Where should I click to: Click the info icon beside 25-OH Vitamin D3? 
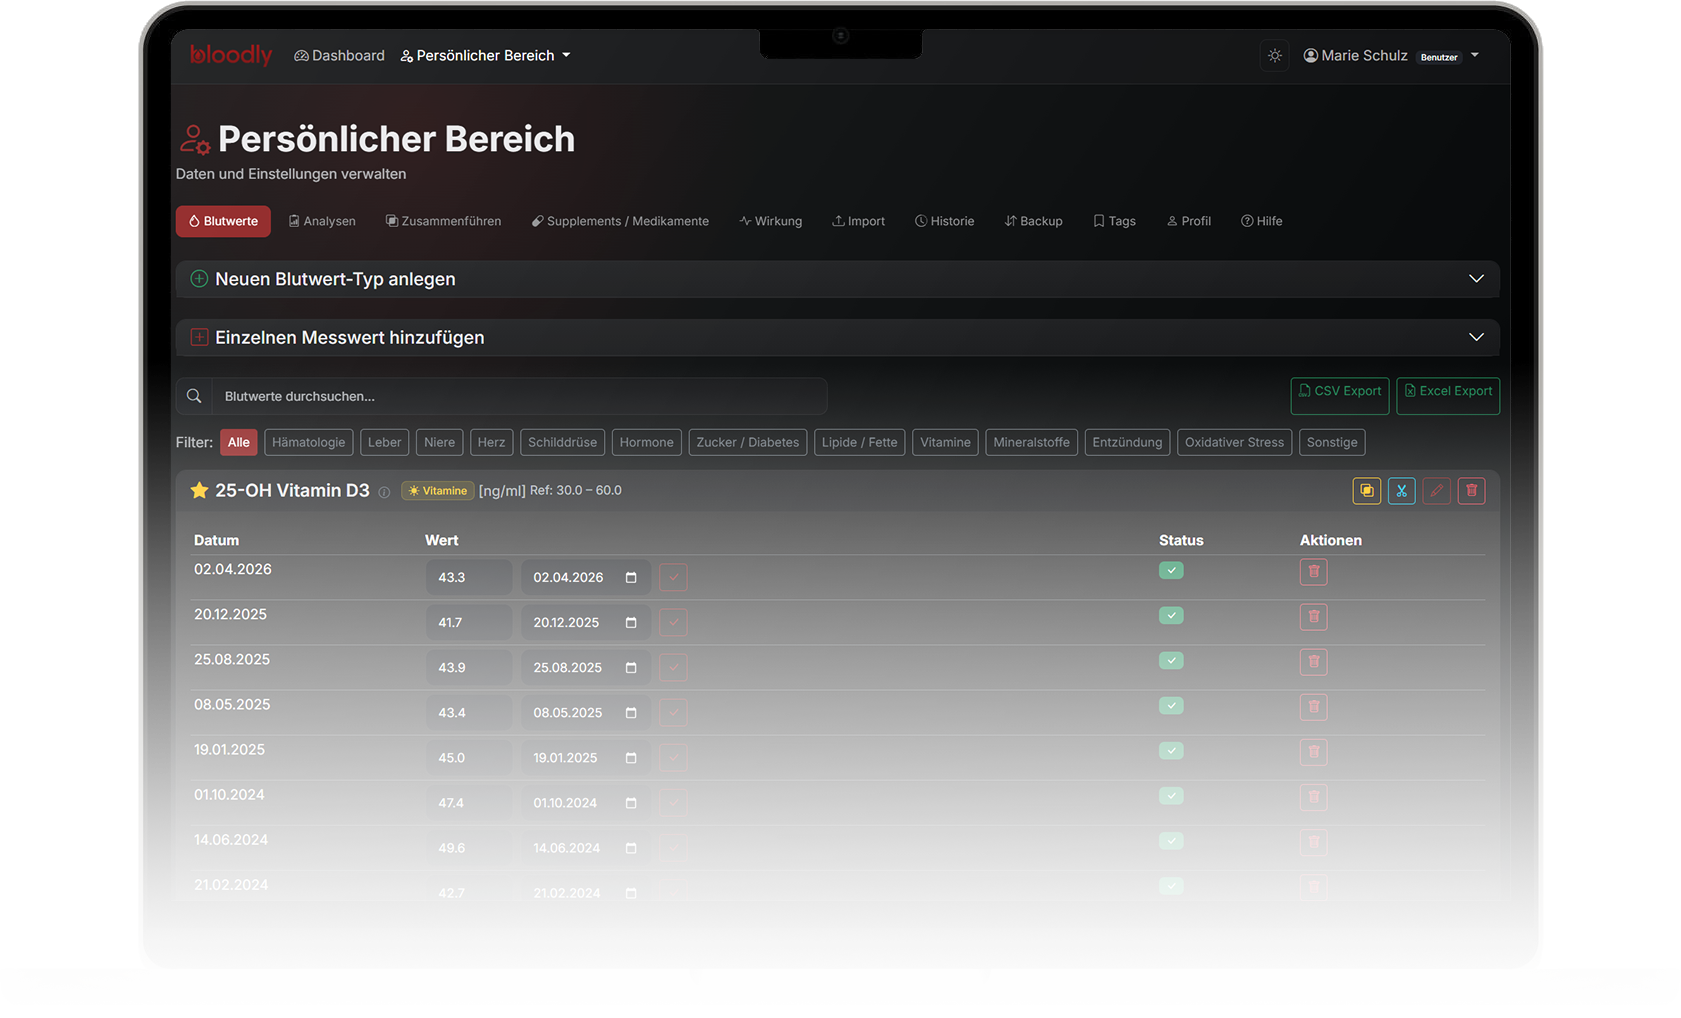tap(384, 492)
